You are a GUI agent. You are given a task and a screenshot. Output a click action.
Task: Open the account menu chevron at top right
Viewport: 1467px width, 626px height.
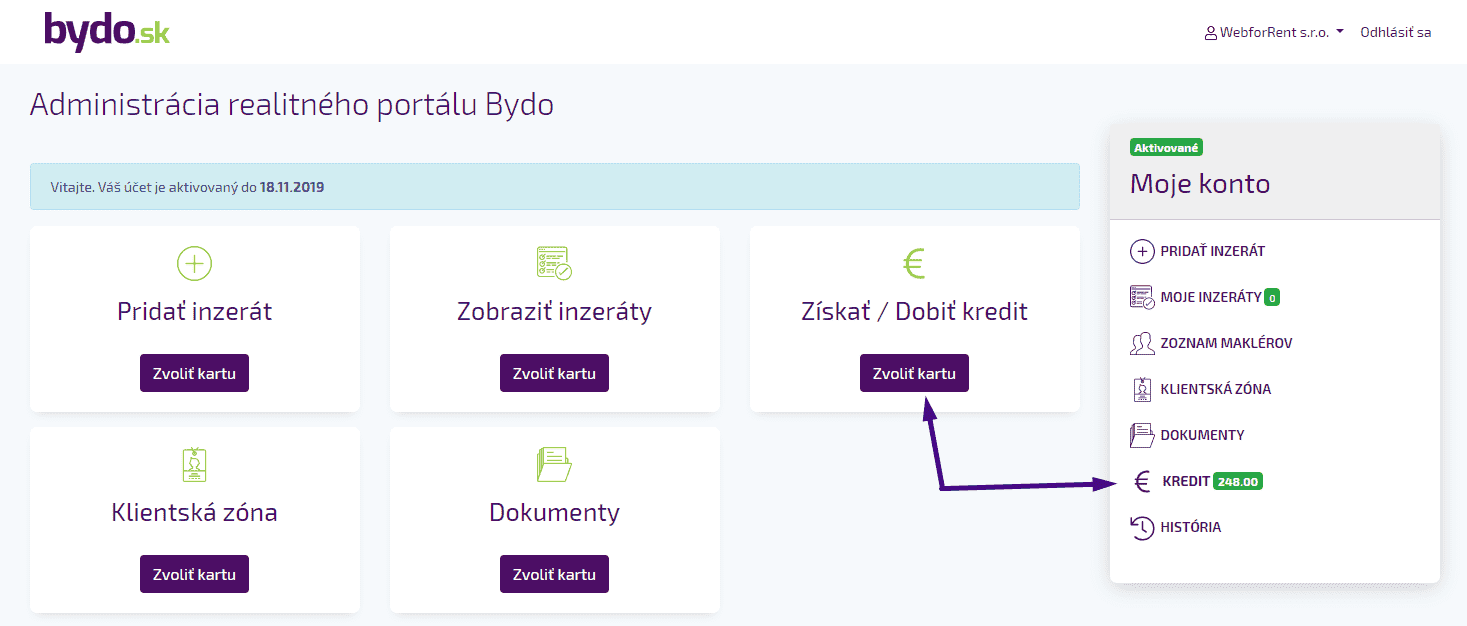pyautogui.click(x=1339, y=31)
